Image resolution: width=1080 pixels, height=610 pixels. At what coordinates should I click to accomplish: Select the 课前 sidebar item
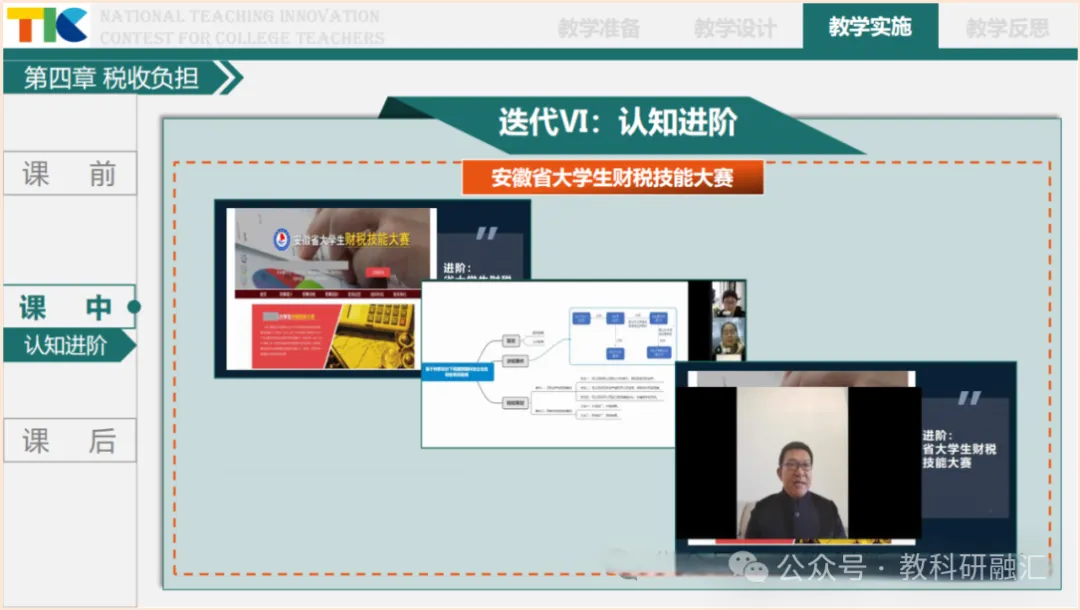click(x=70, y=173)
